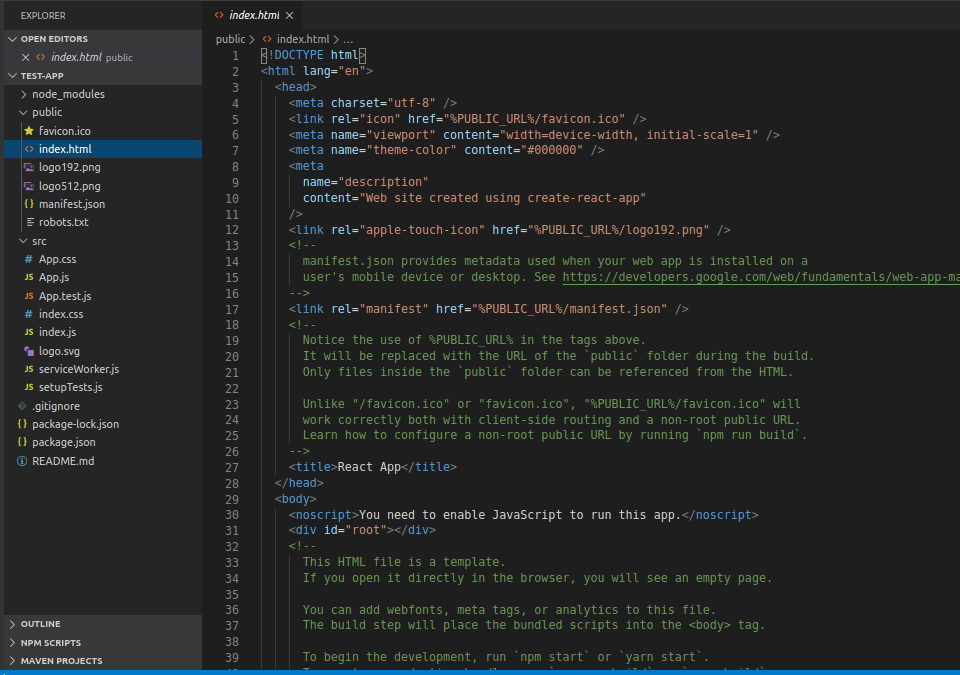
Task: Open the developers.google.com link in comment
Action: (x=761, y=277)
